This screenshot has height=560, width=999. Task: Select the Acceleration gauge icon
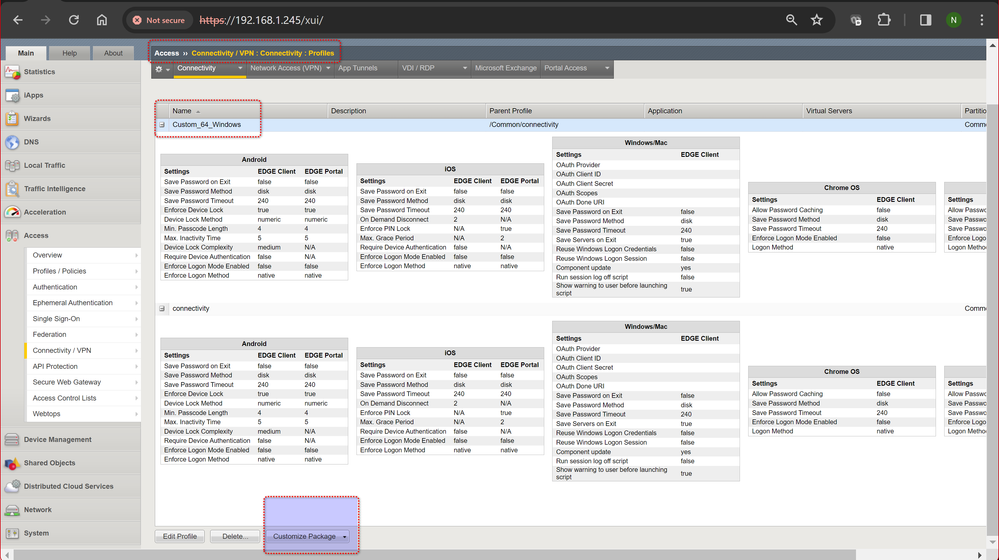(x=13, y=212)
